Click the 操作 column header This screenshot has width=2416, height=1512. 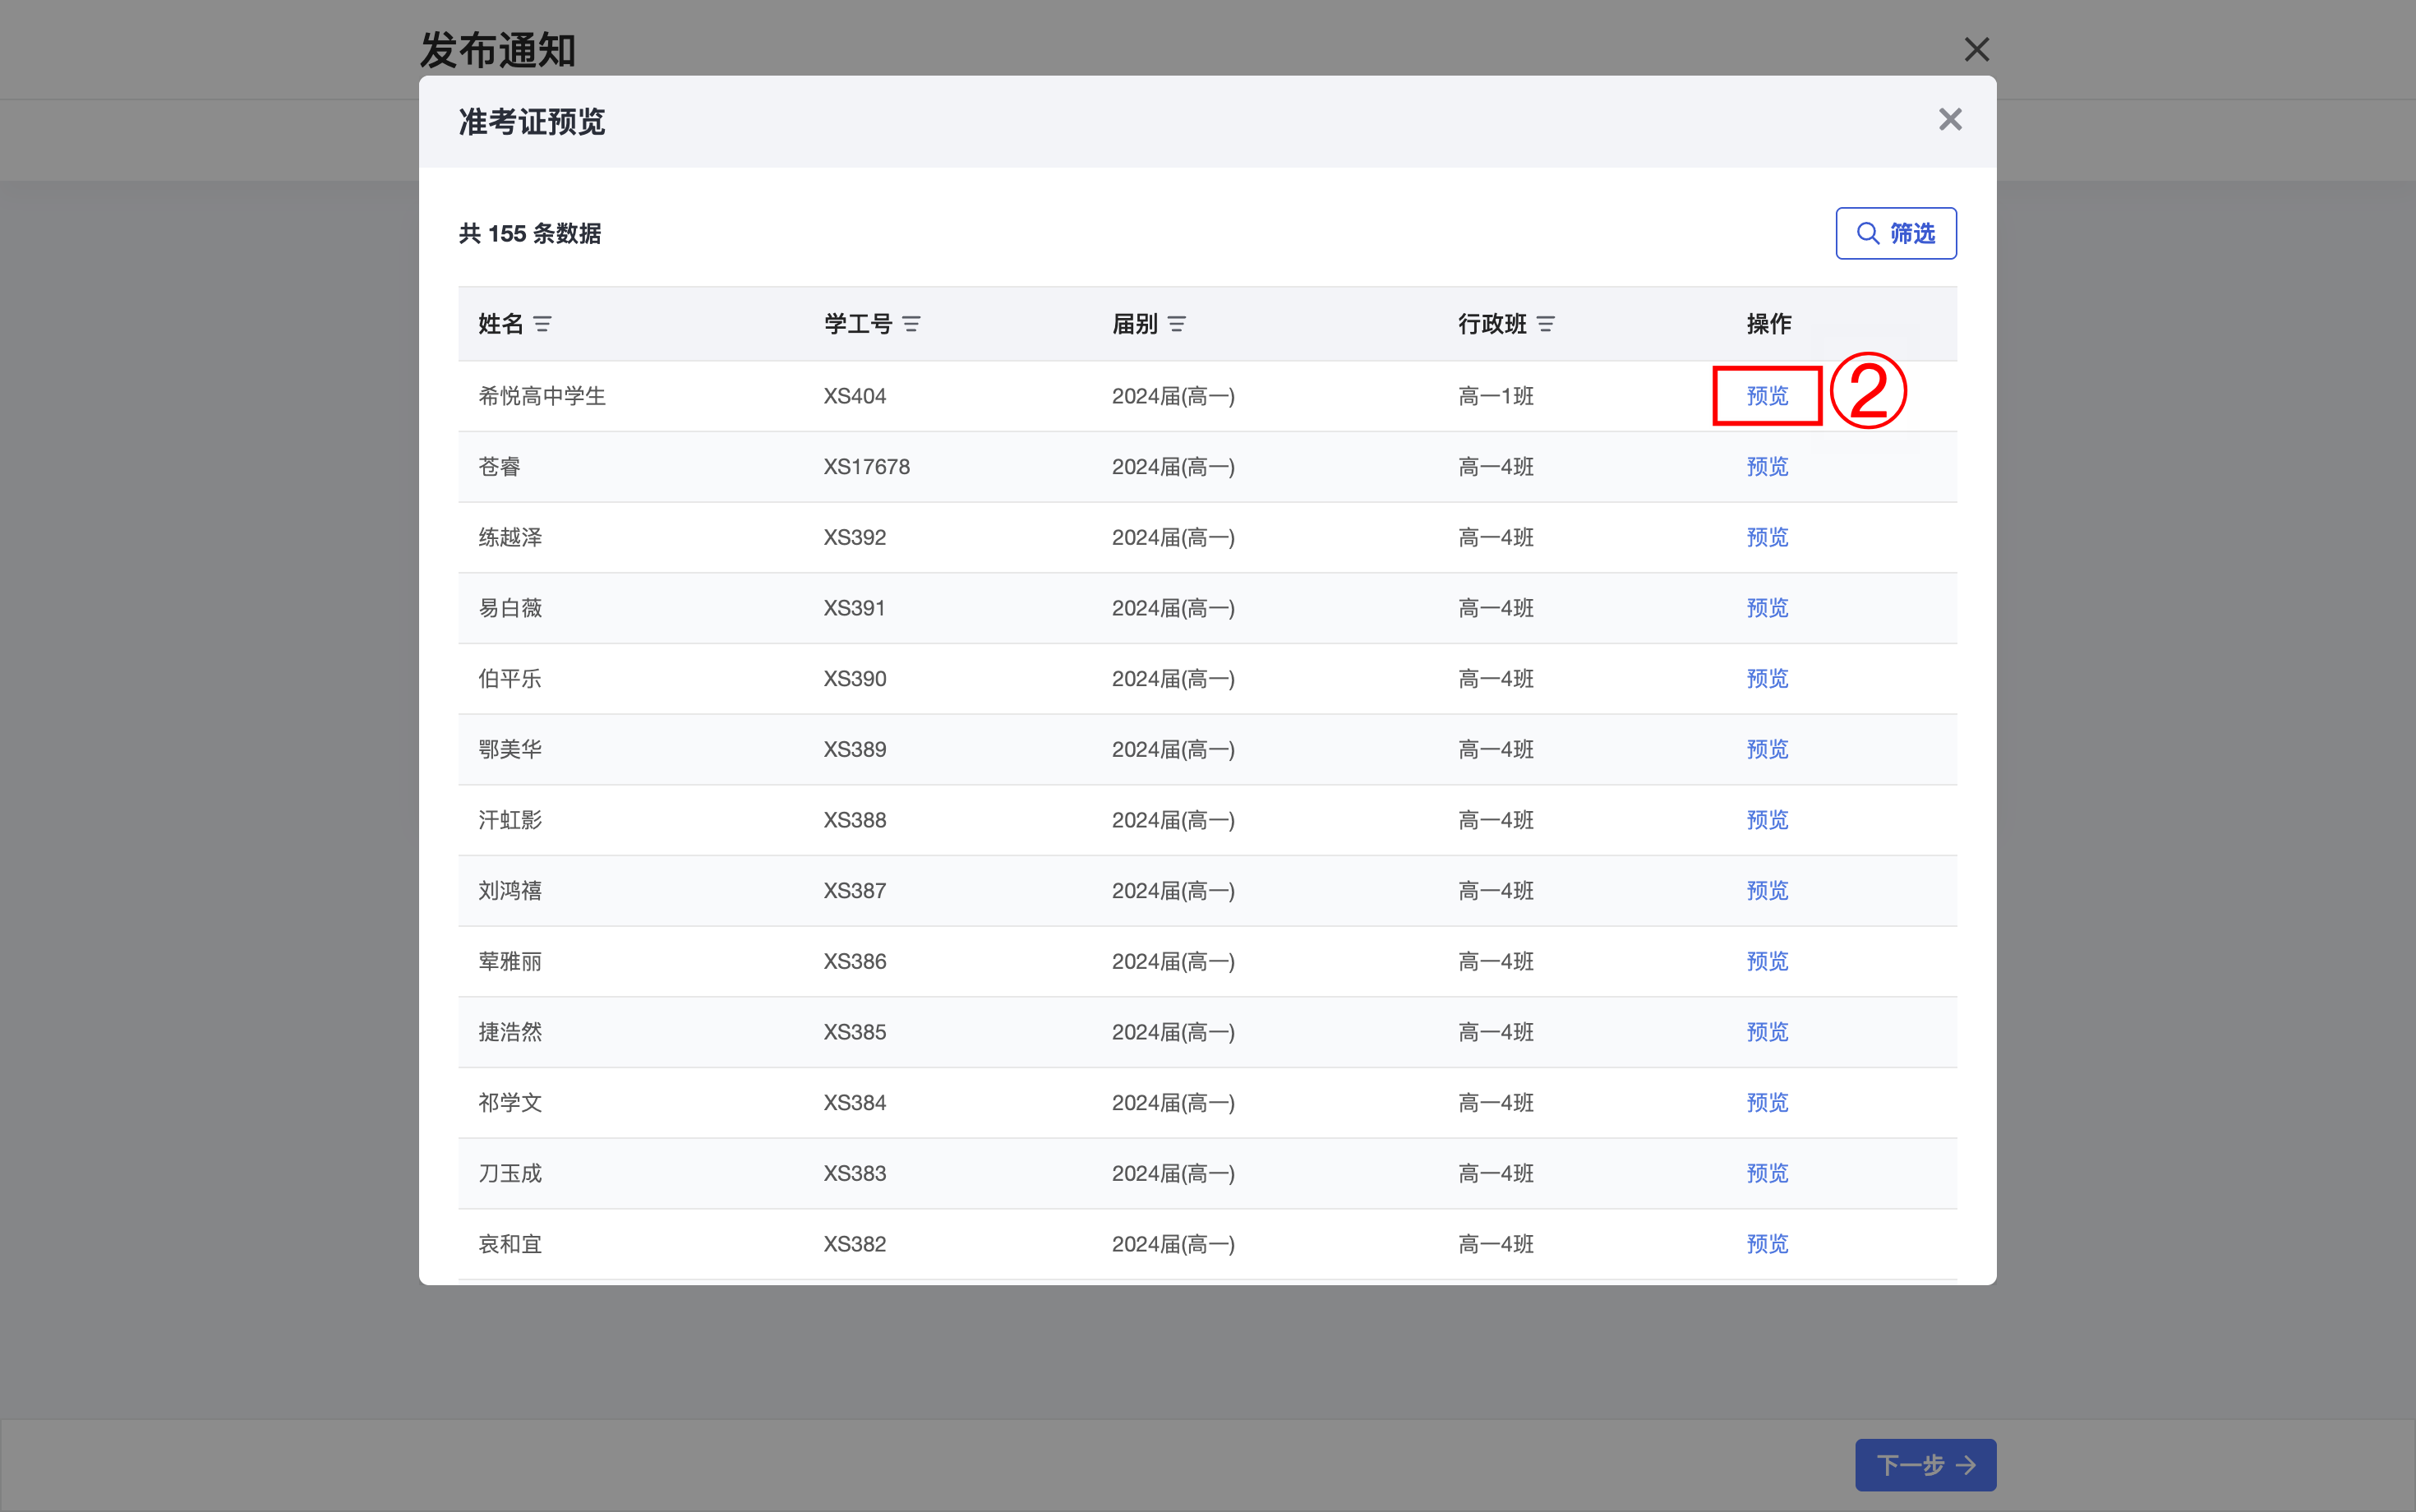[x=1769, y=324]
